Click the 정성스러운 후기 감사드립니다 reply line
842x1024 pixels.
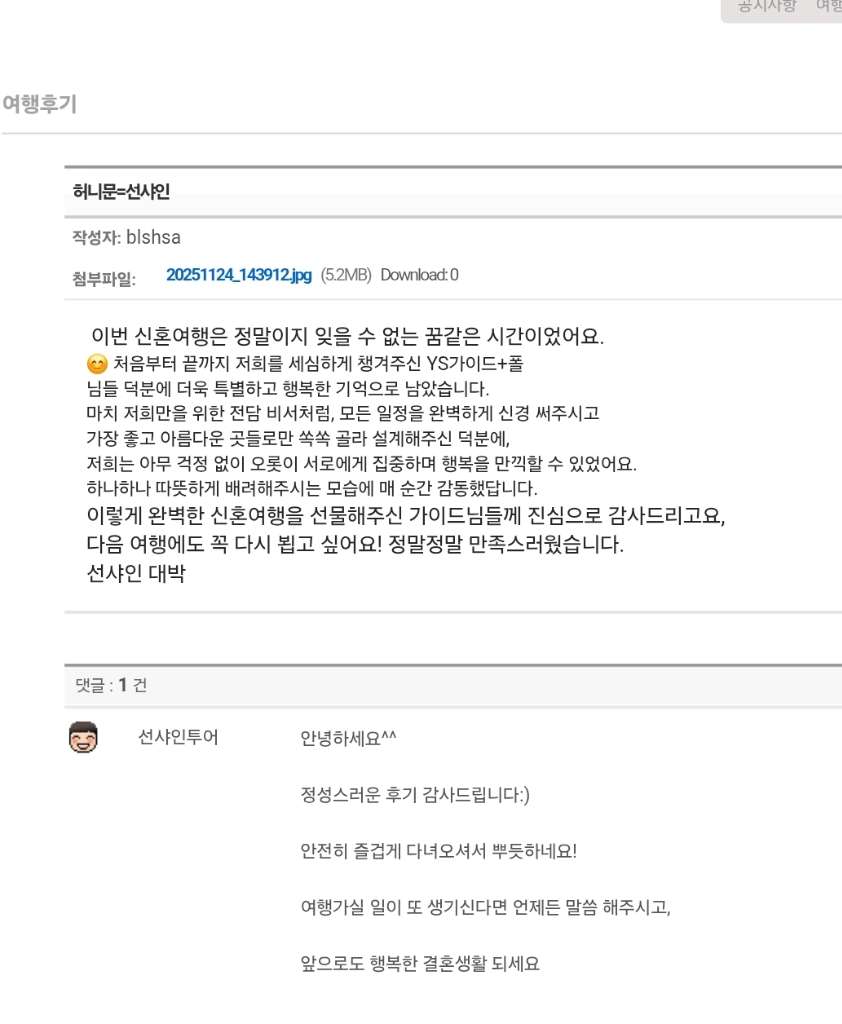415,796
